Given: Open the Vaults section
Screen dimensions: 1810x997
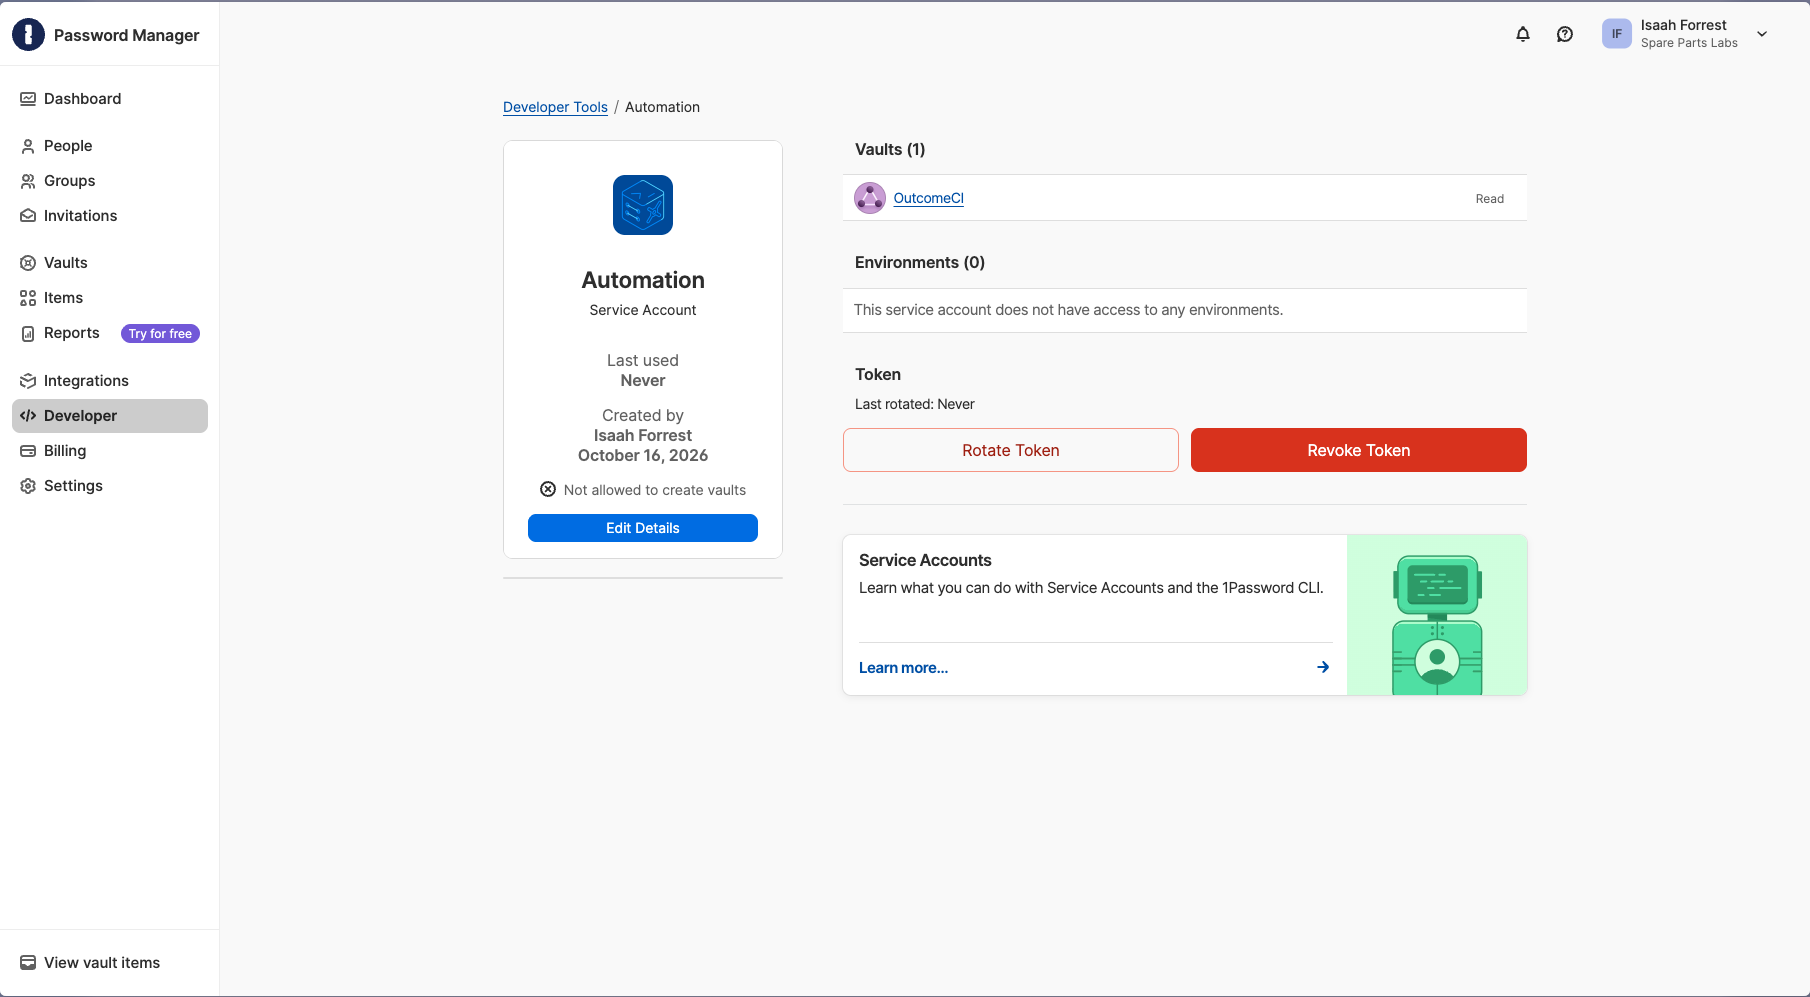Looking at the screenshot, I should tap(110, 263).
